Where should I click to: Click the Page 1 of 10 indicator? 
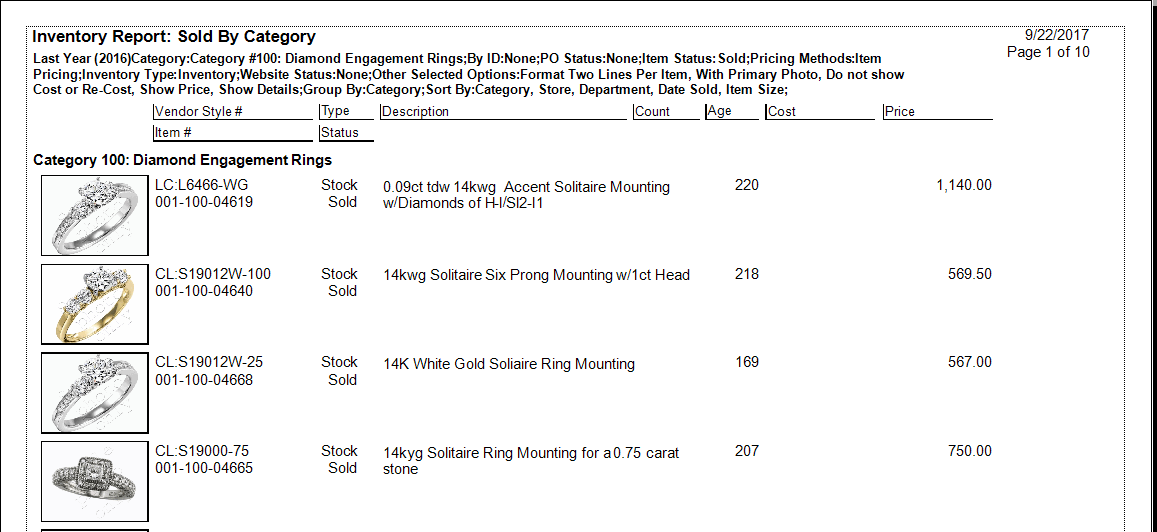pos(1048,52)
